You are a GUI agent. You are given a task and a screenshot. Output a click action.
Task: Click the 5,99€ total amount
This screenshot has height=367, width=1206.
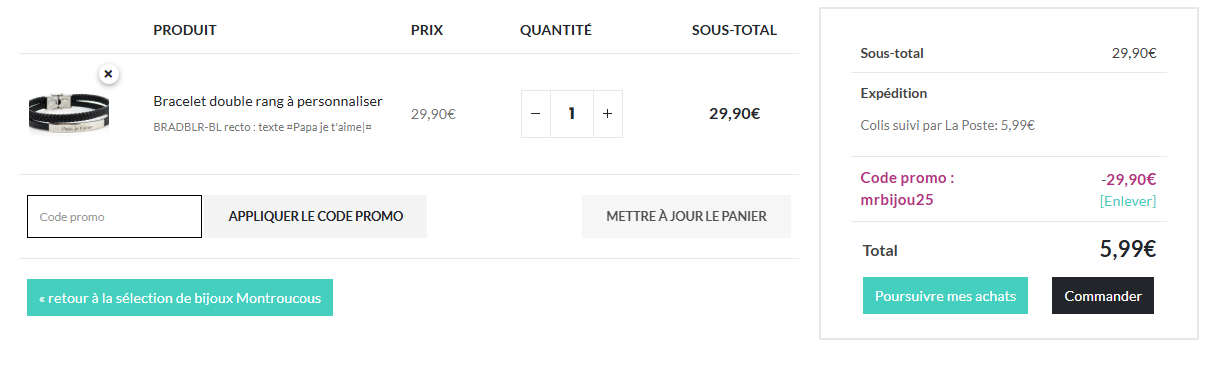point(1128,249)
